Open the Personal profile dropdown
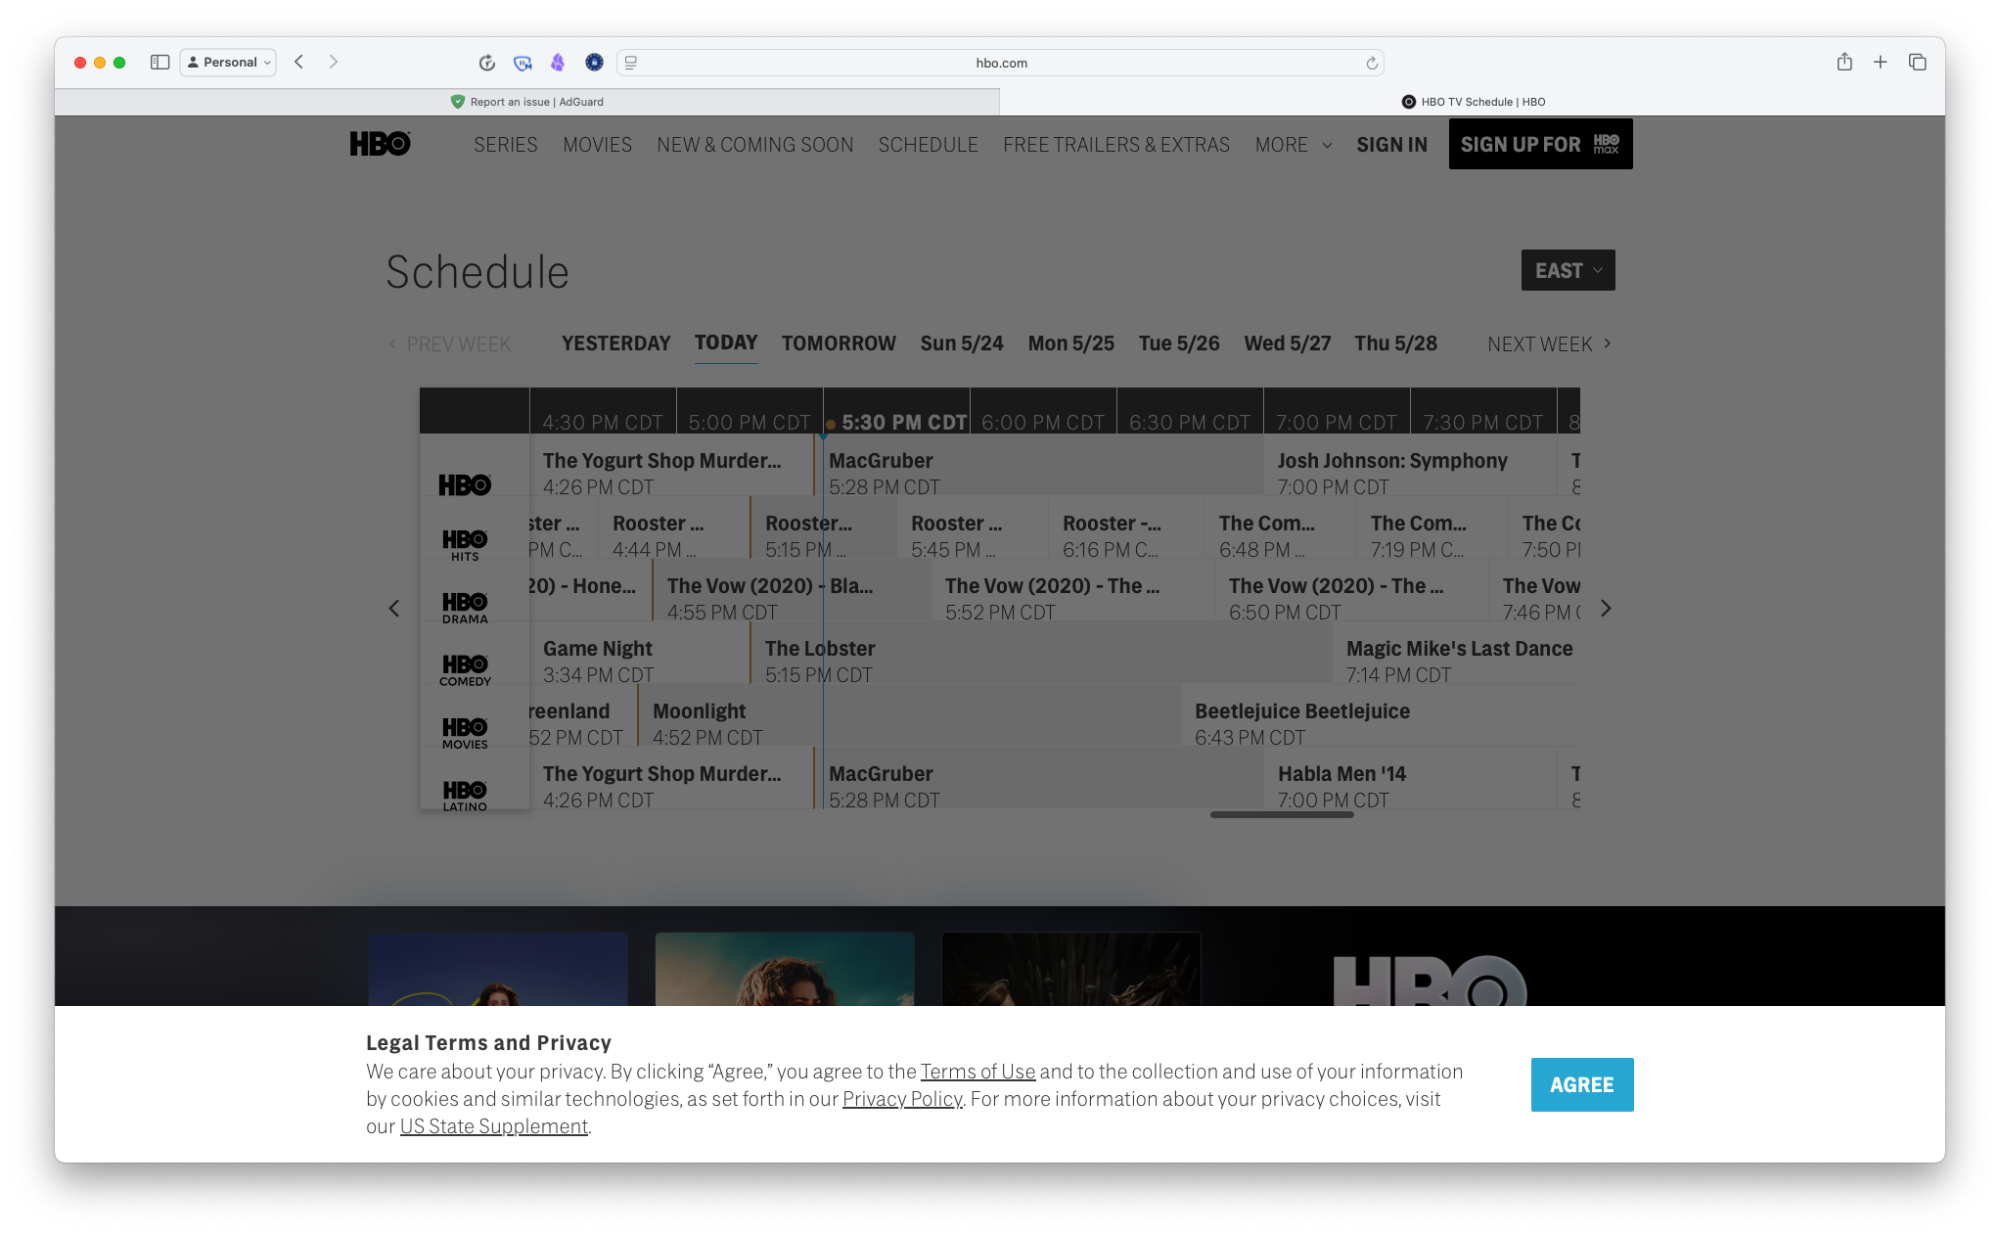The image size is (2000, 1235). 229,62
